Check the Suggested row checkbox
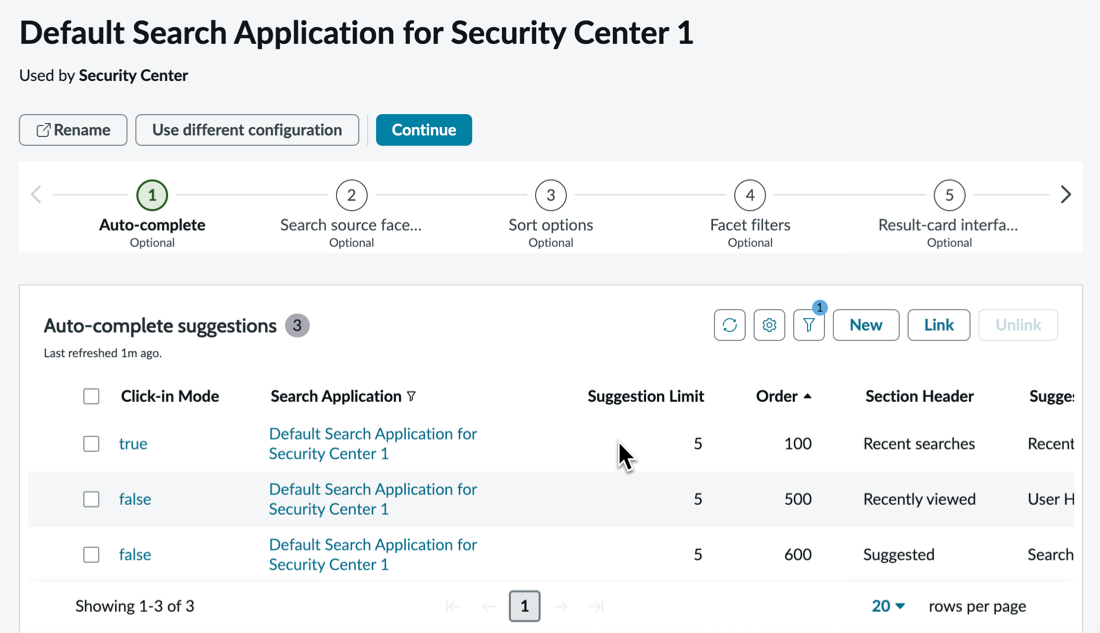This screenshot has width=1100, height=633. (91, 554)
